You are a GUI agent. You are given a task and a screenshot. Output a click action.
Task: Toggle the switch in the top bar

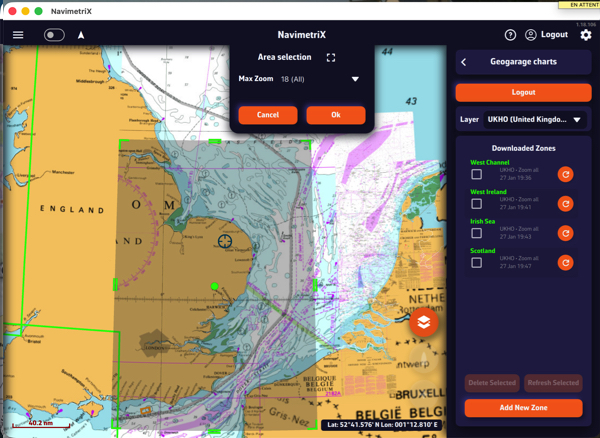point(54,35)
